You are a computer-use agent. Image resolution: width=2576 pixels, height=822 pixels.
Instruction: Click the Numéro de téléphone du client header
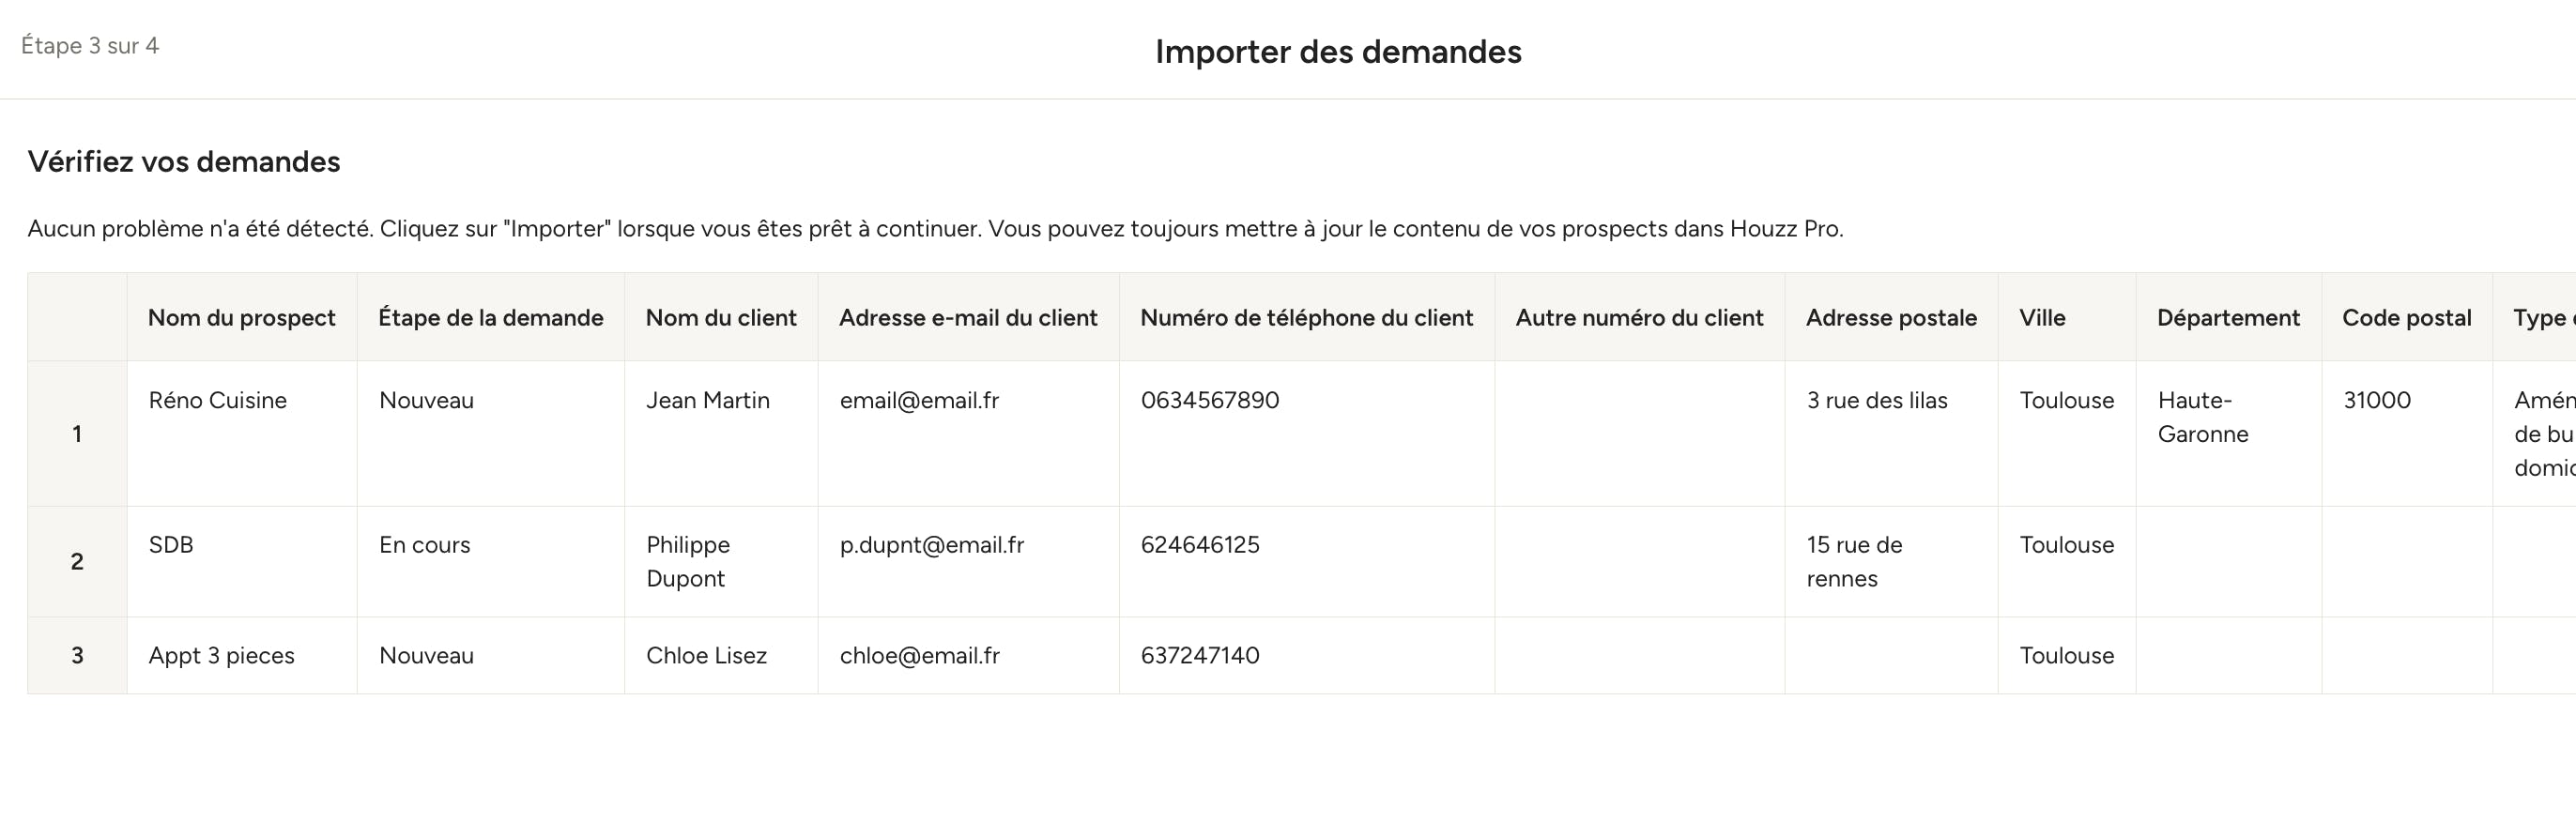[1307, 317]
